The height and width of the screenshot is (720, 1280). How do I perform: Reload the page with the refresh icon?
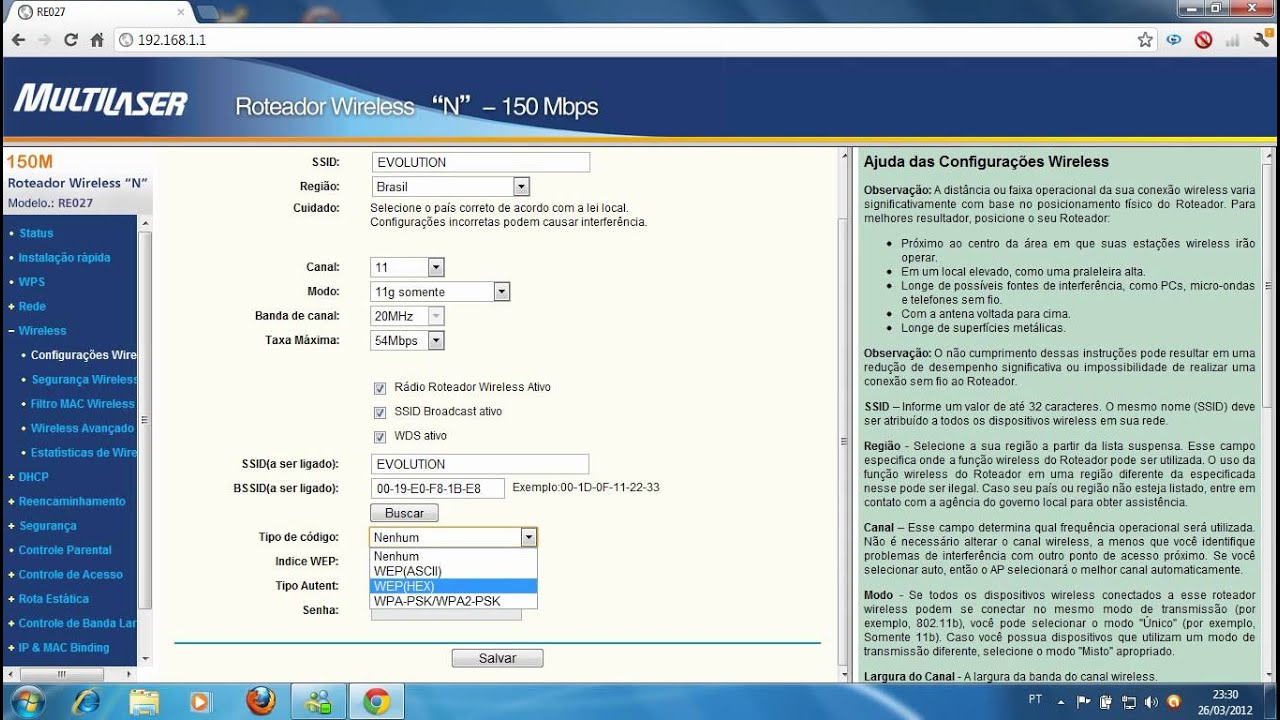coord(70,40)
